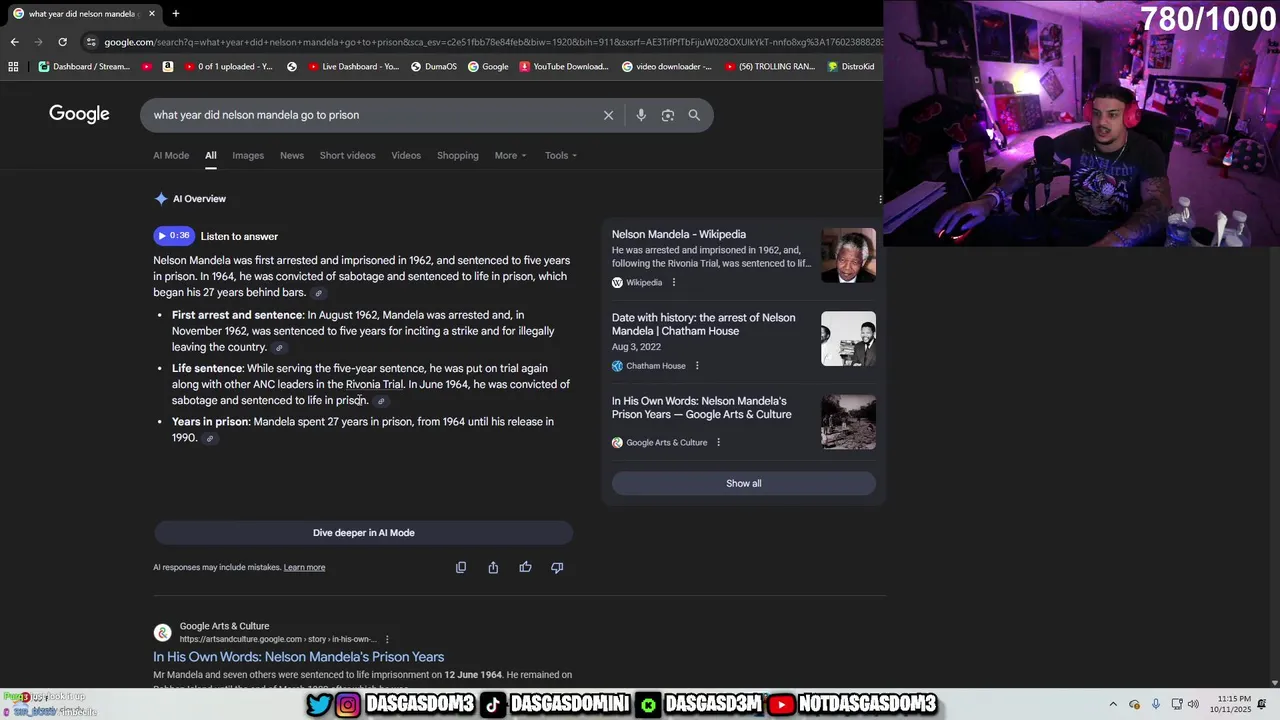
Task: Open source link after 'release in 1990'
Action: (x=209, y=438)
